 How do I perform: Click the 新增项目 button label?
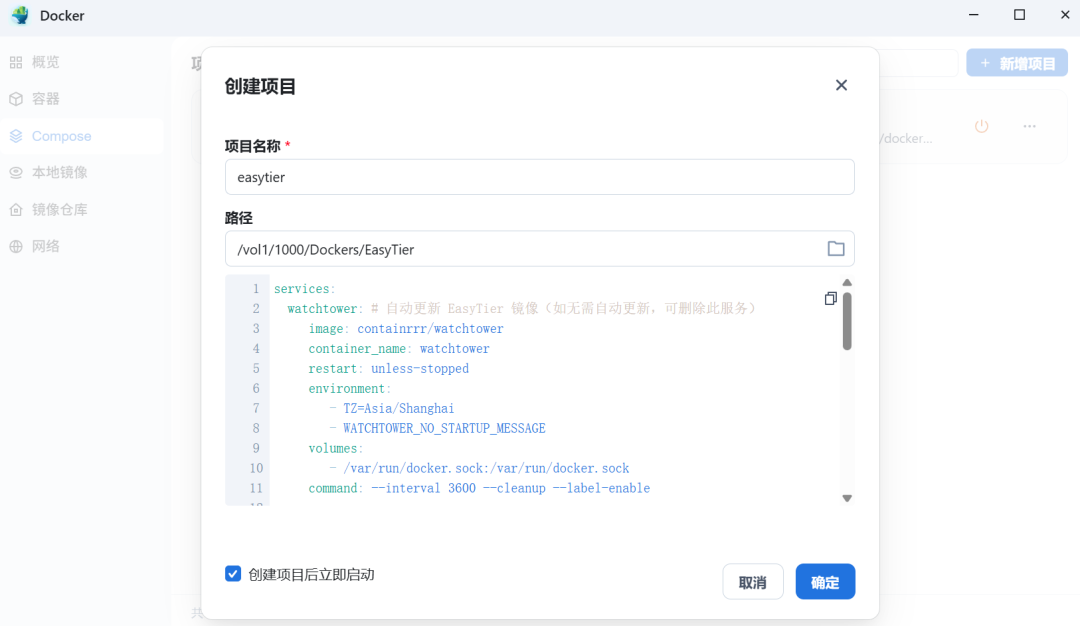tap(1027, 64)
